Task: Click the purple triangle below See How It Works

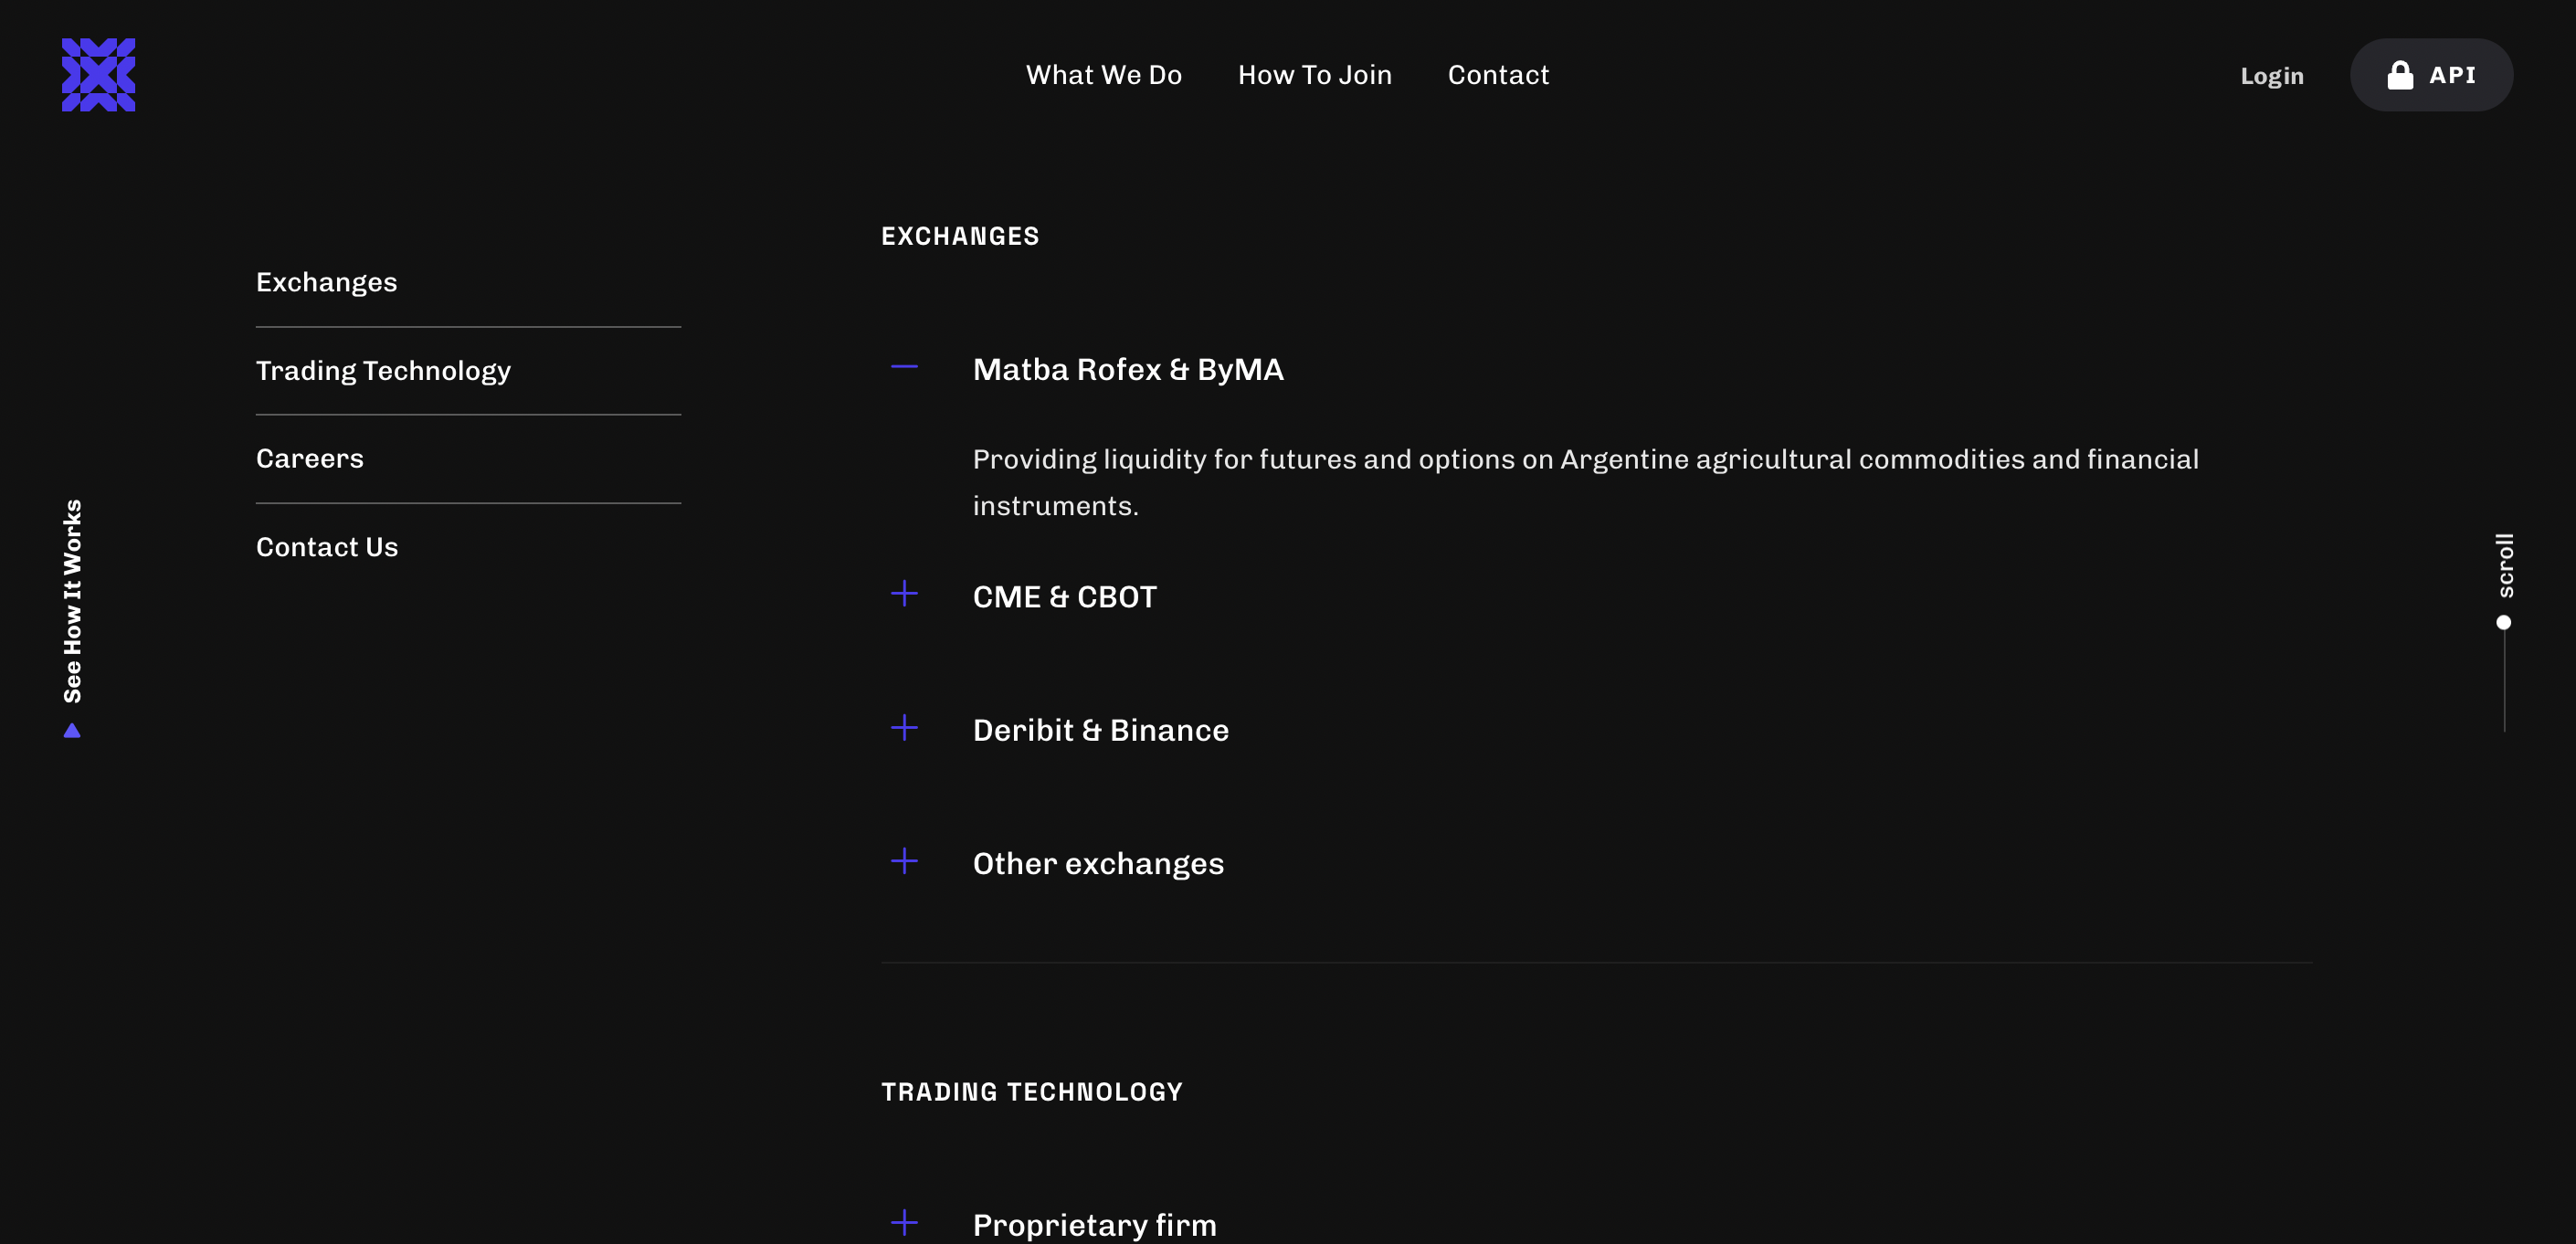Action: tap(72, 731)
